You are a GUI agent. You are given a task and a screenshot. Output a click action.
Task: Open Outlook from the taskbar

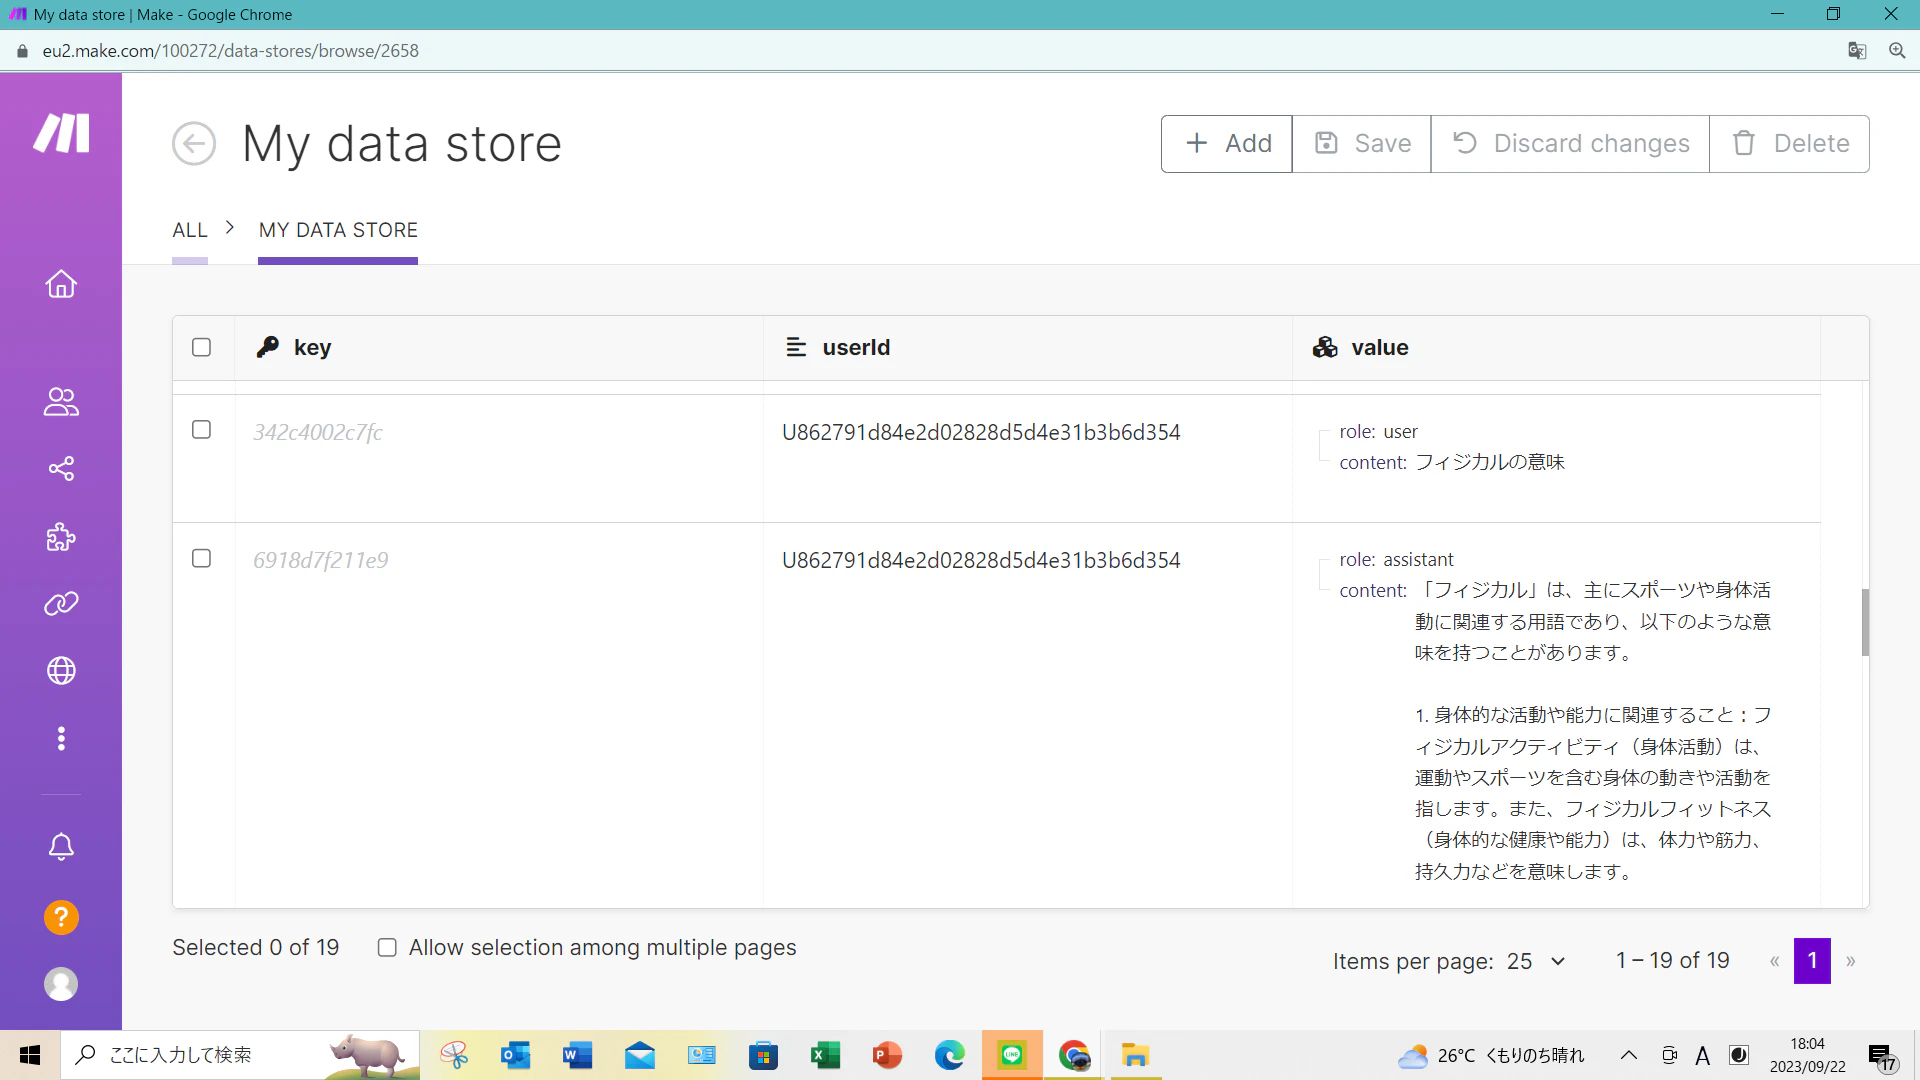click(516, 1055)
